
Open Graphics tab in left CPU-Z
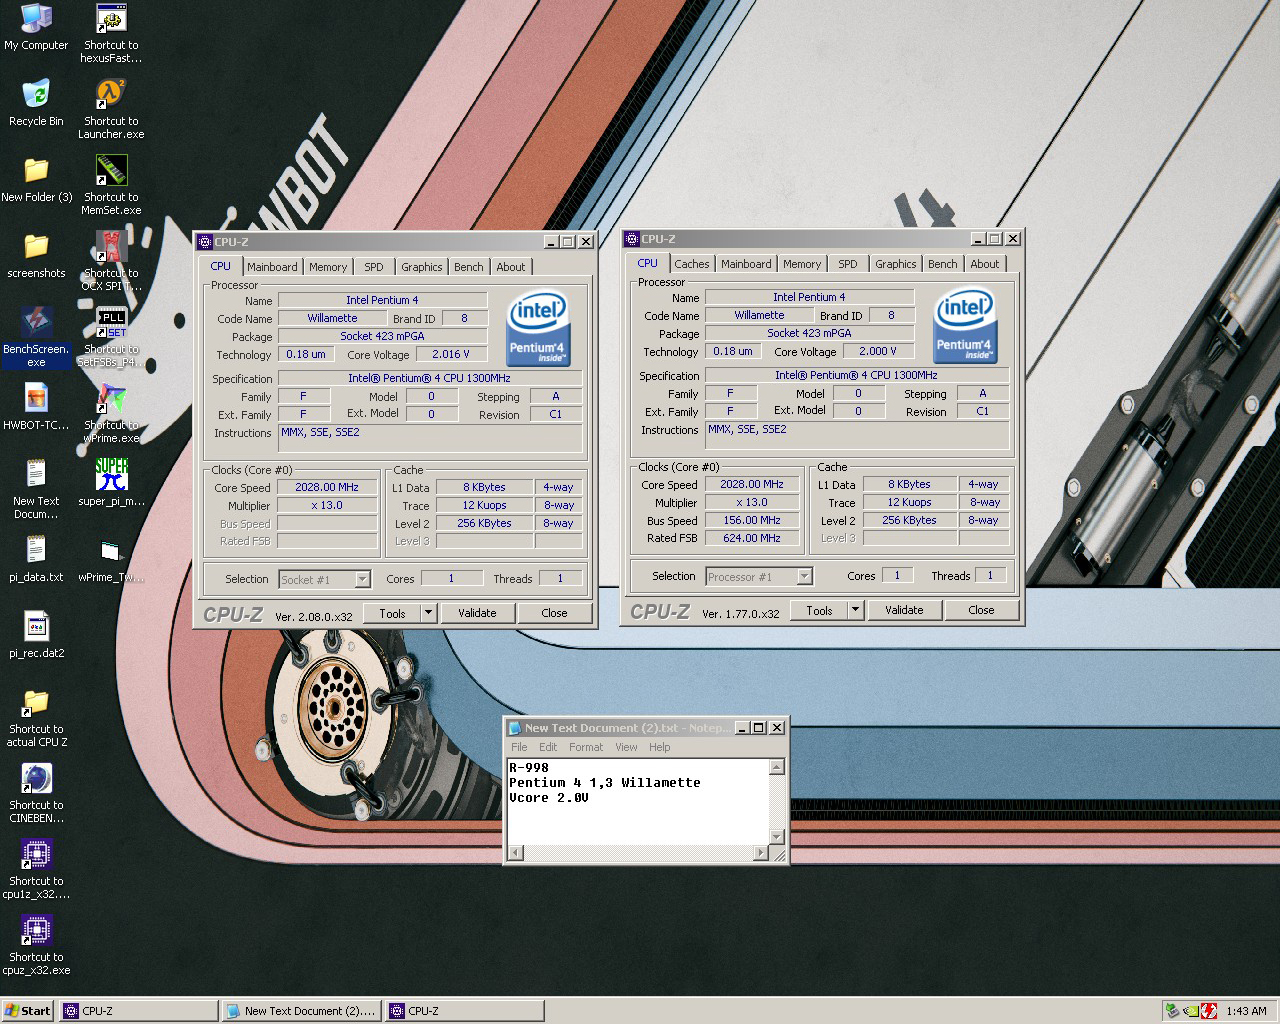[422, 267]
